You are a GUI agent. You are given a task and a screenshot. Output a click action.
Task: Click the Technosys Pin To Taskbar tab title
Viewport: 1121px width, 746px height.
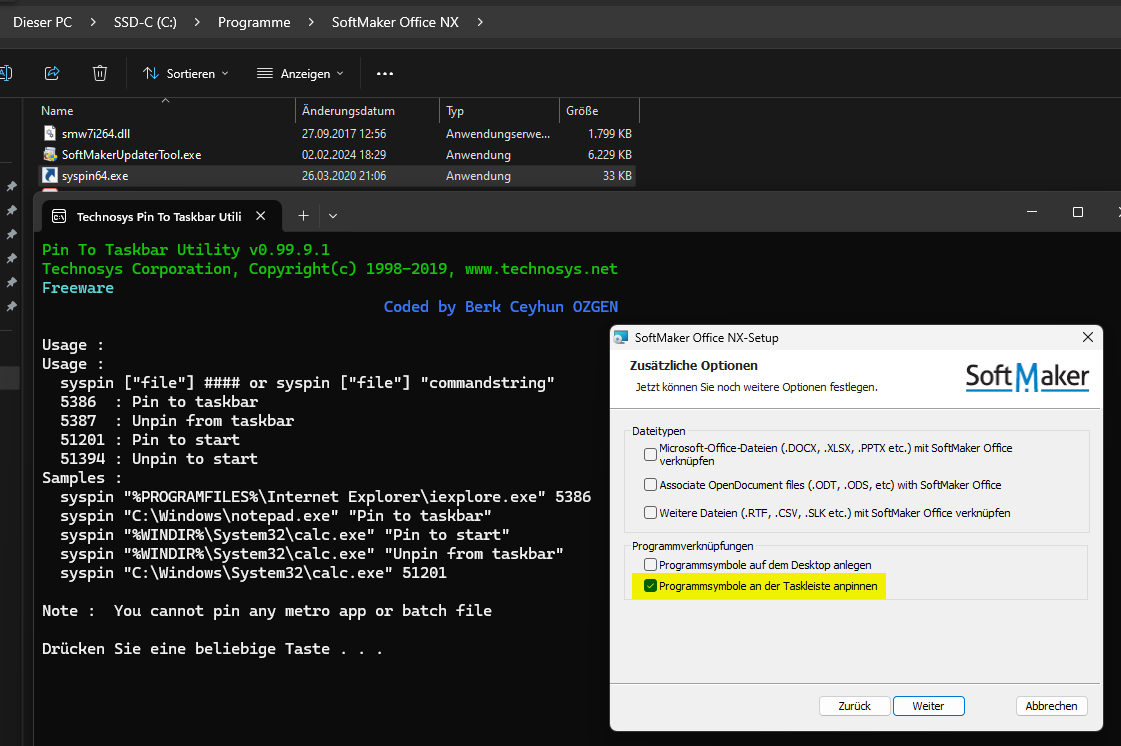pos(159,217)
